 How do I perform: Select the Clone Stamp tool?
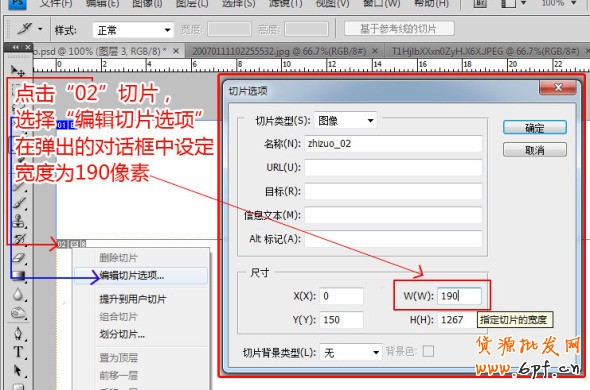tap(19, 220)
